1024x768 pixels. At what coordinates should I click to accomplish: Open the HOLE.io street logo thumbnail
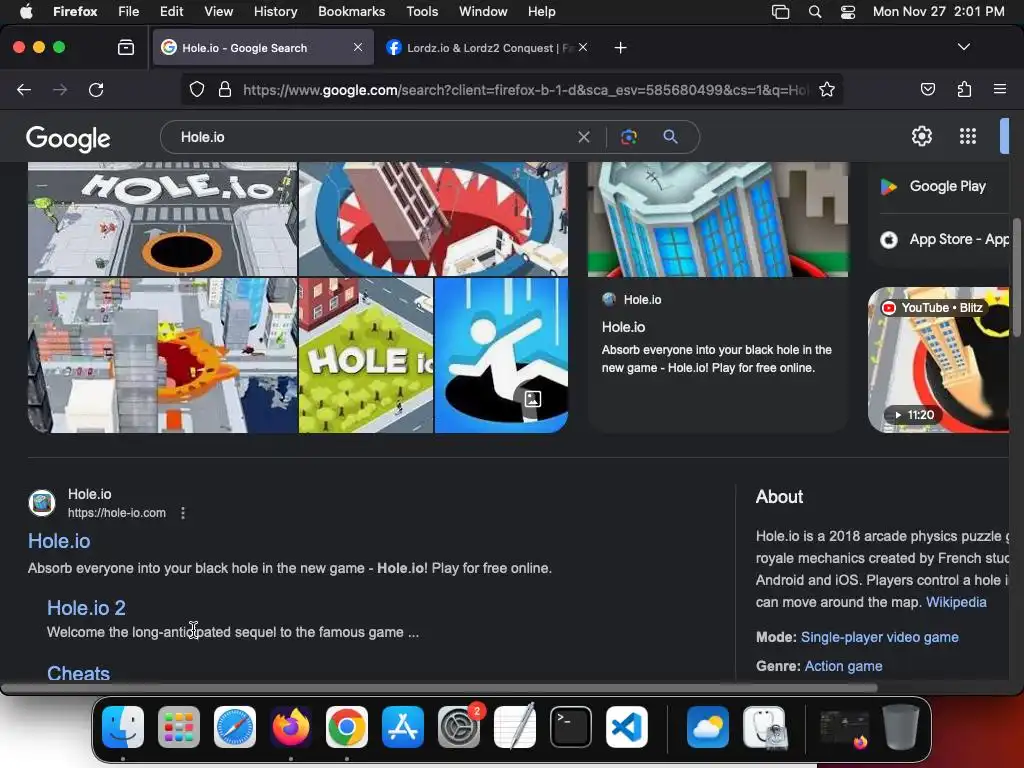(x=162, y=219)
